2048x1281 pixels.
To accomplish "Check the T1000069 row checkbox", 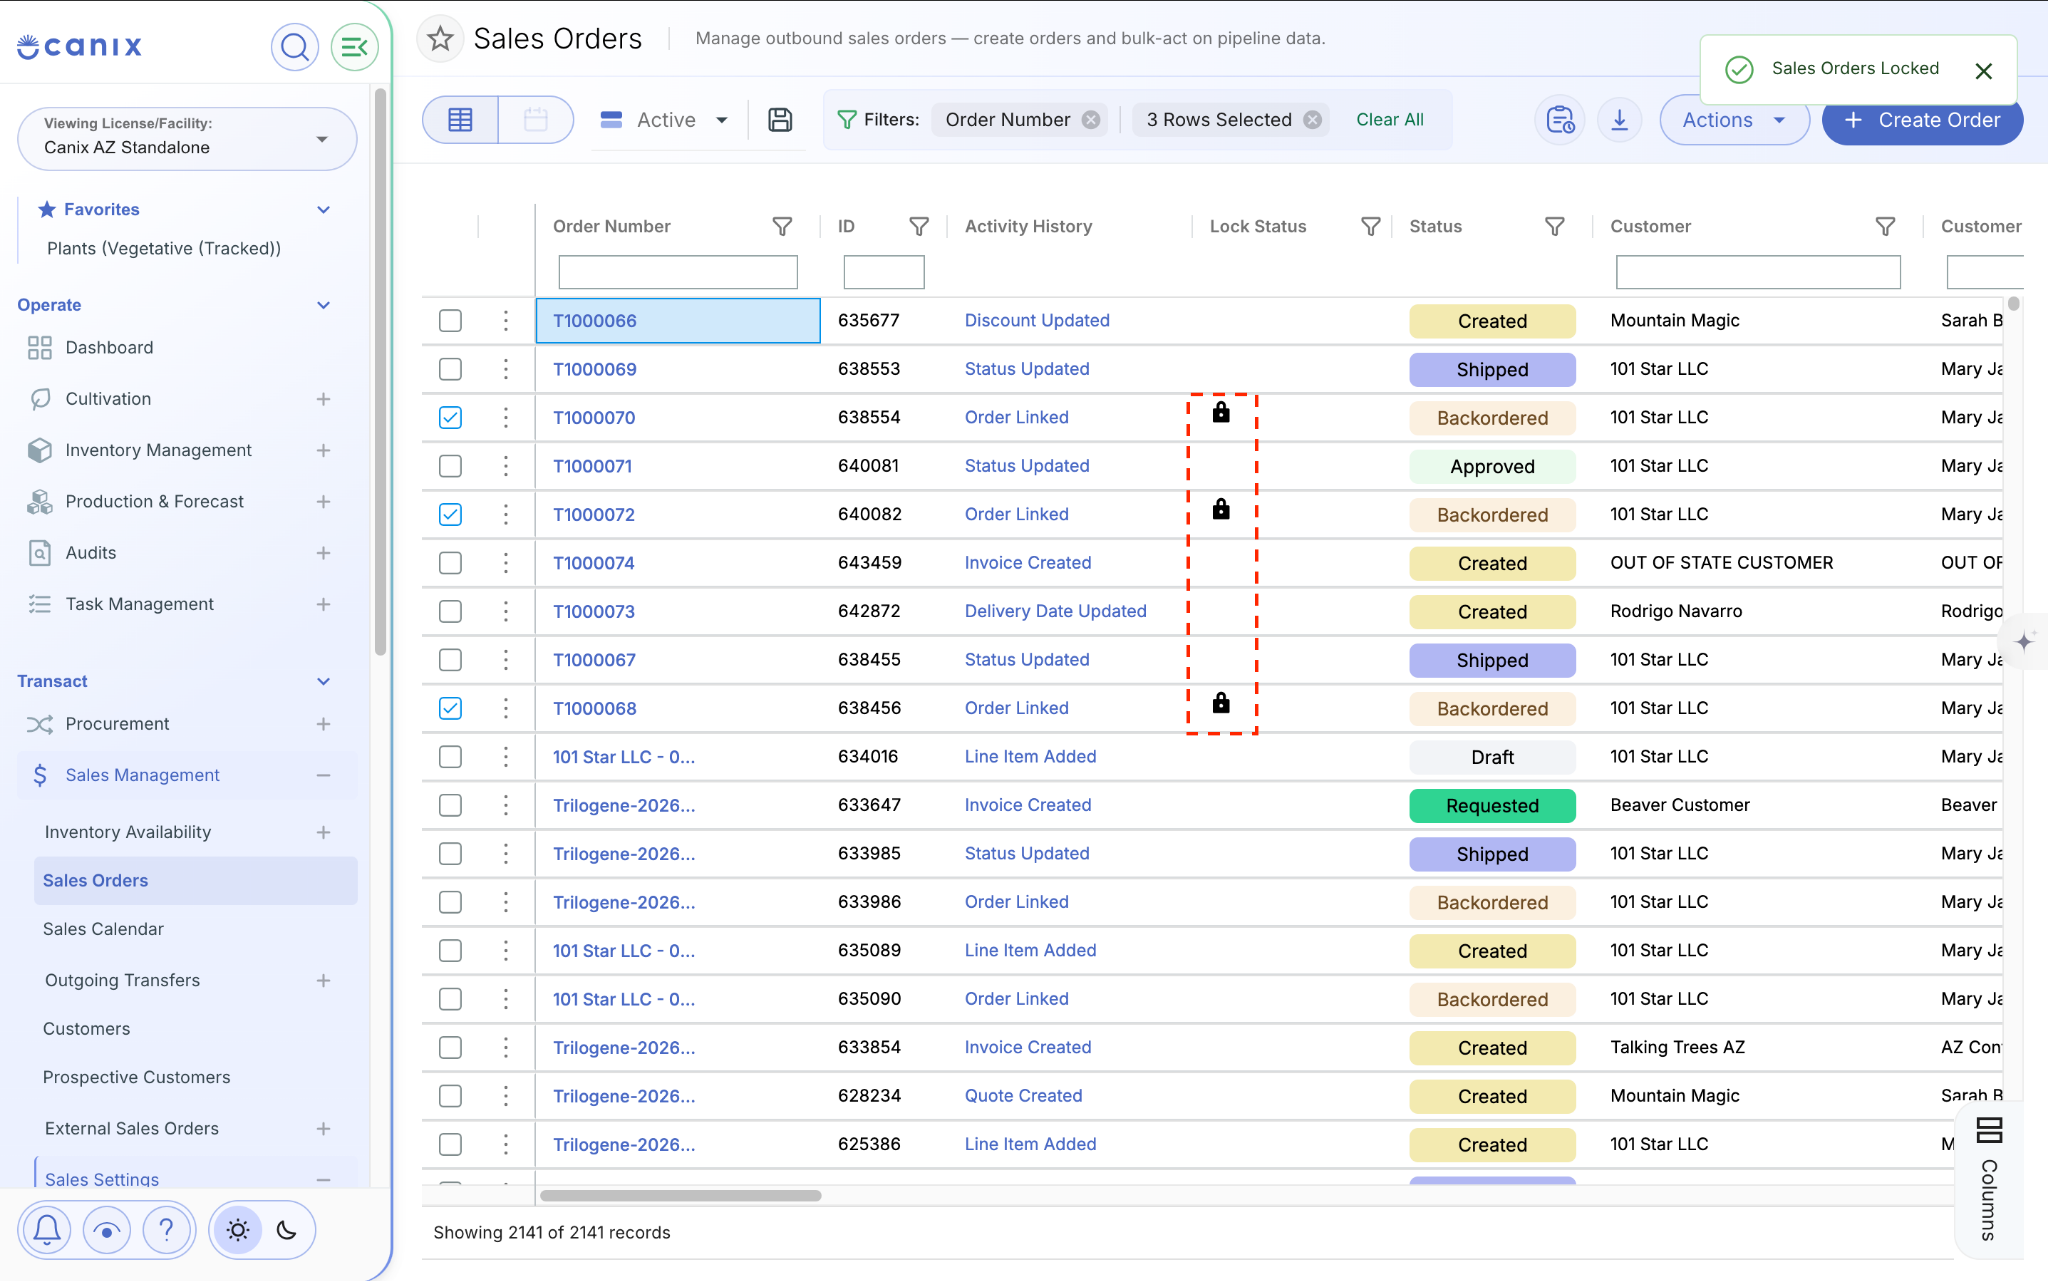I will [x=450, y=369].
